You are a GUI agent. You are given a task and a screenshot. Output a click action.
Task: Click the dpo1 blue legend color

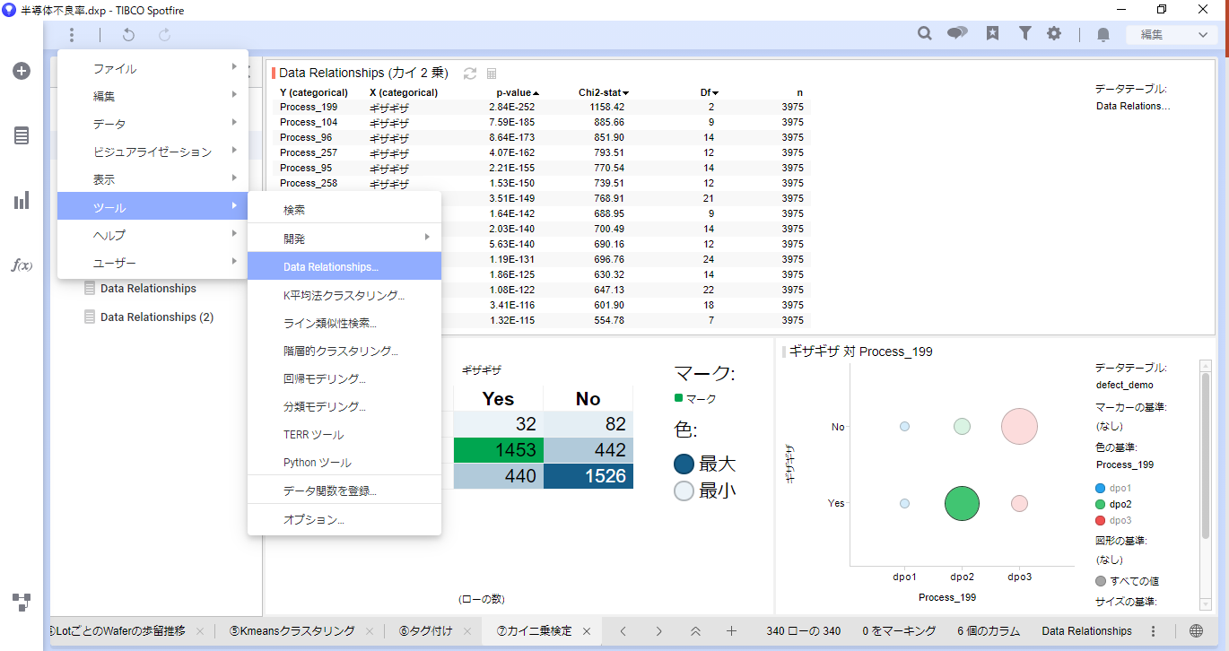[1101, 488]
